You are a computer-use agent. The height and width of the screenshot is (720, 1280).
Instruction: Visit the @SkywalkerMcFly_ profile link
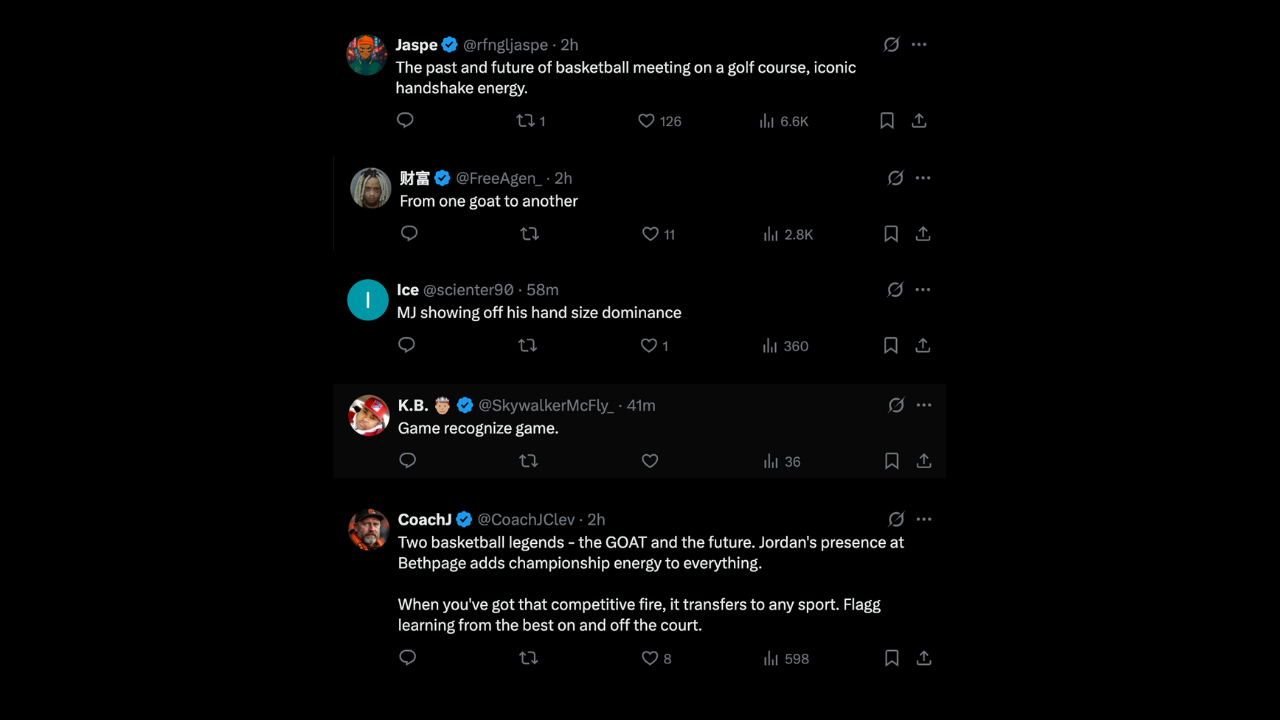click(x=545, y=405)
